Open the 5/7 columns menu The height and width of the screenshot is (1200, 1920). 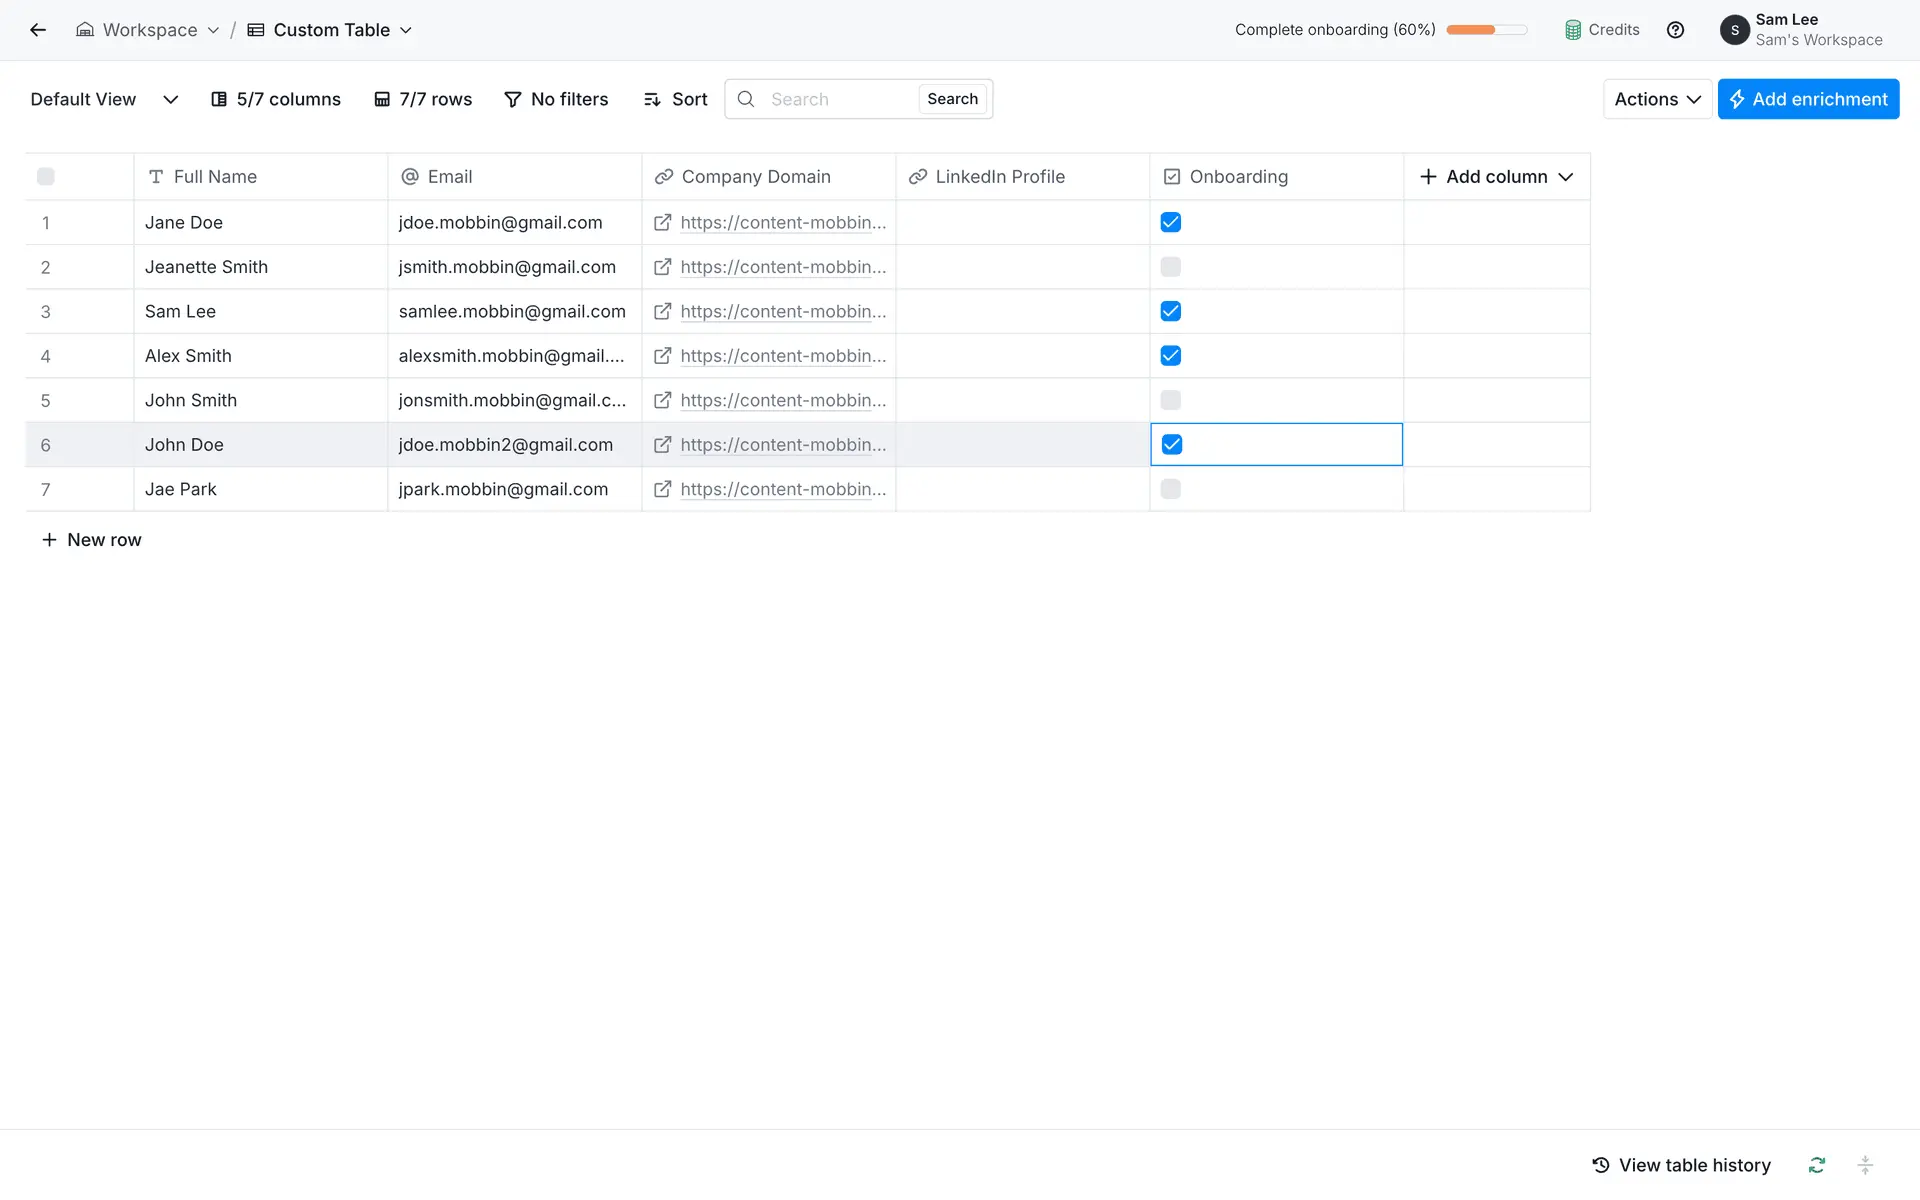(276, 99)
